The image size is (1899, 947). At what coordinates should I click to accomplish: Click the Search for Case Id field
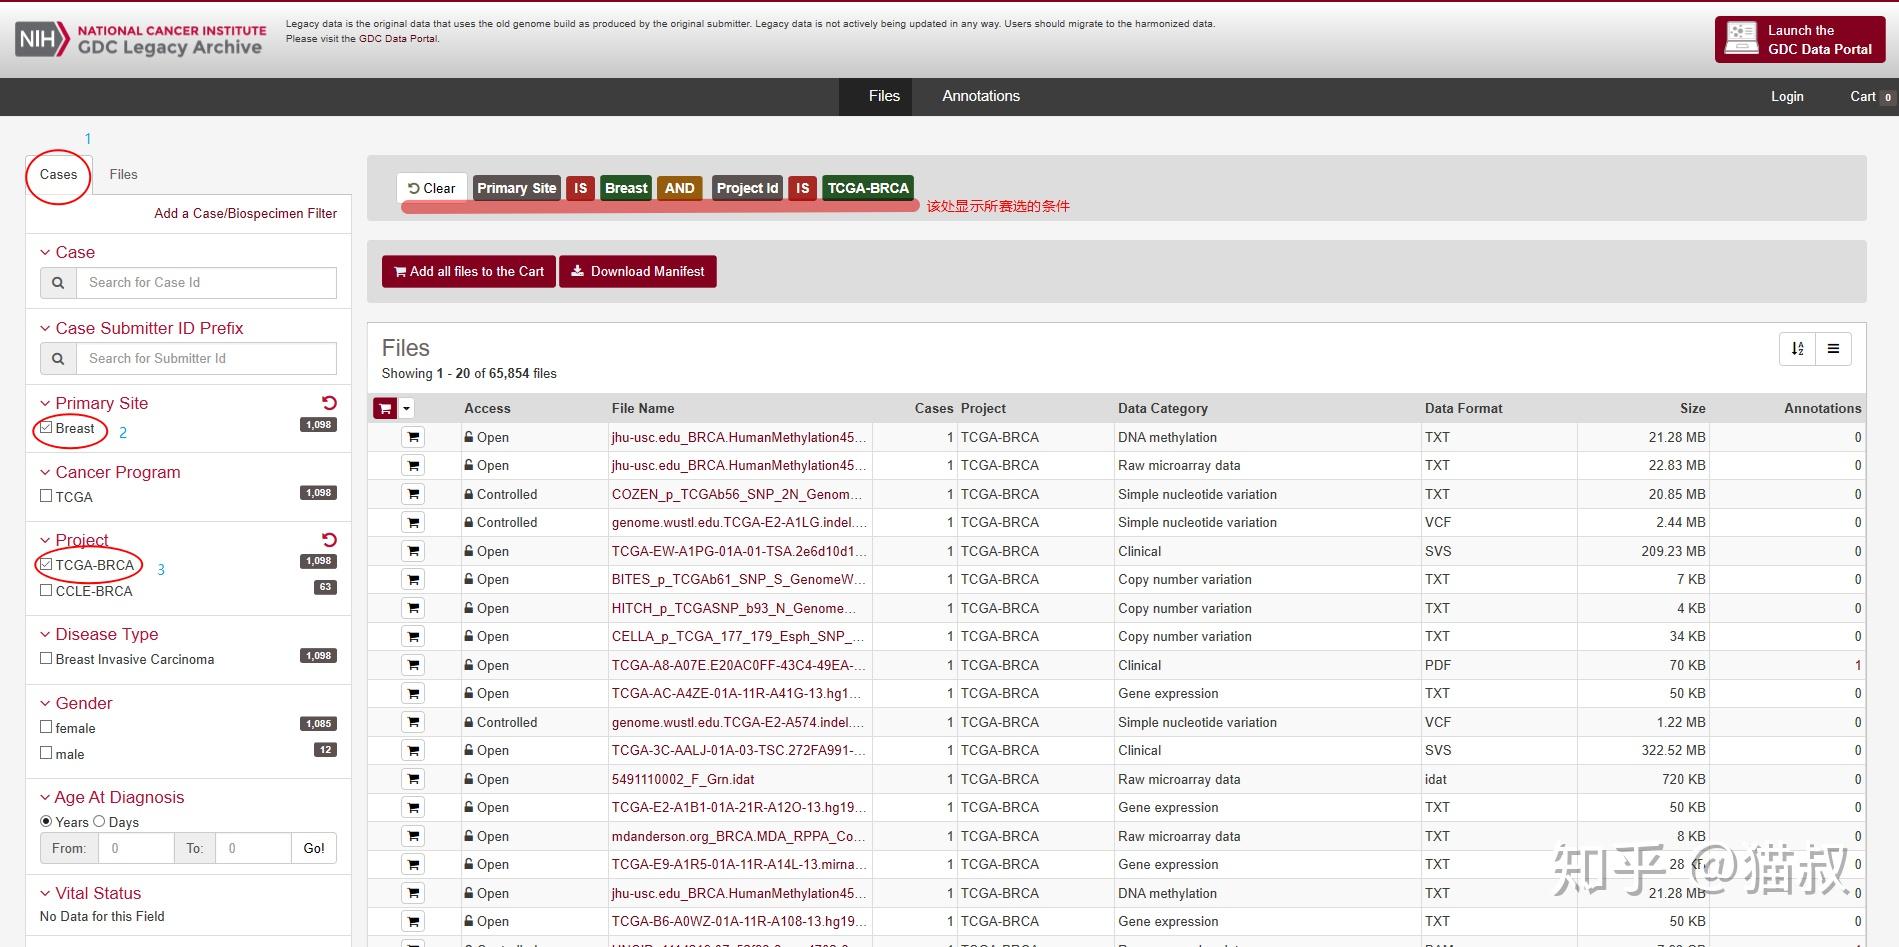[206, 283]
